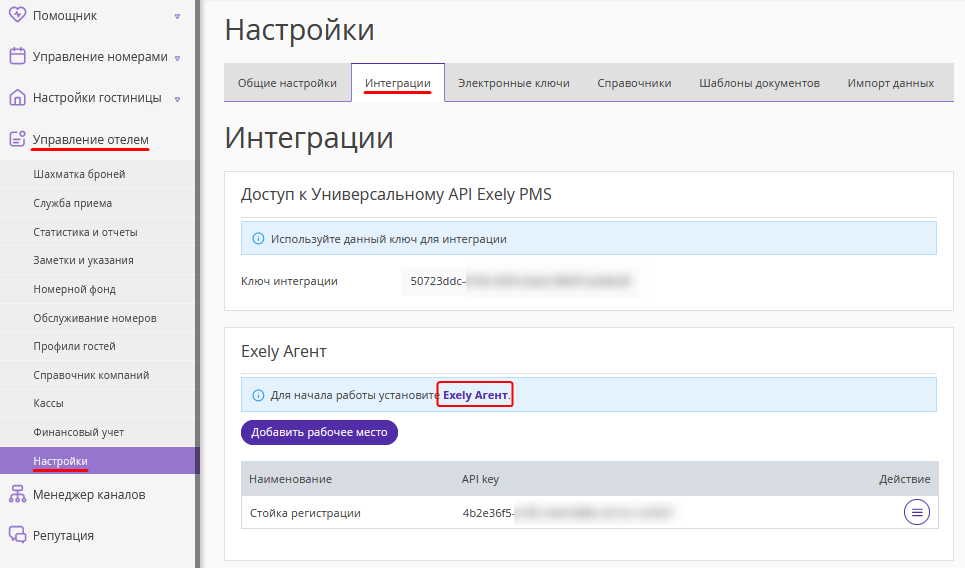
Task: Open the Импорт данных tab
Action: tap(891, 83)
